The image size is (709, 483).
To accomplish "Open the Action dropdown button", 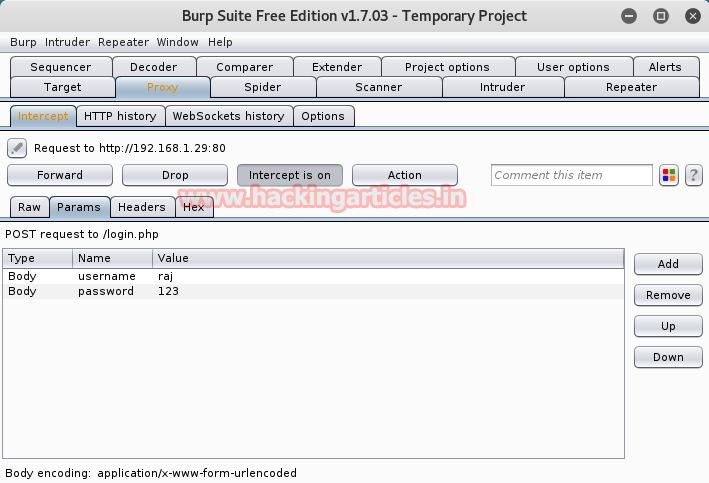I will (405, 175).
